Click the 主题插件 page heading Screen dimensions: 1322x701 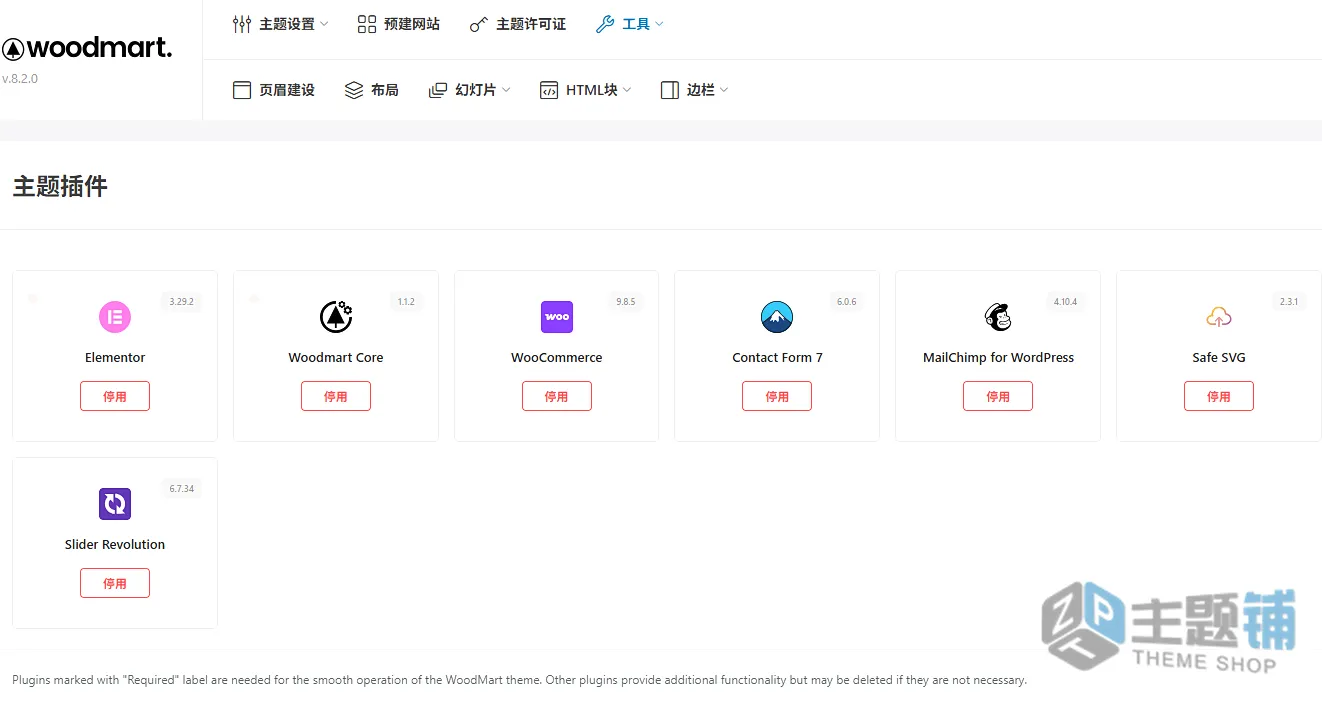[60, 186]
